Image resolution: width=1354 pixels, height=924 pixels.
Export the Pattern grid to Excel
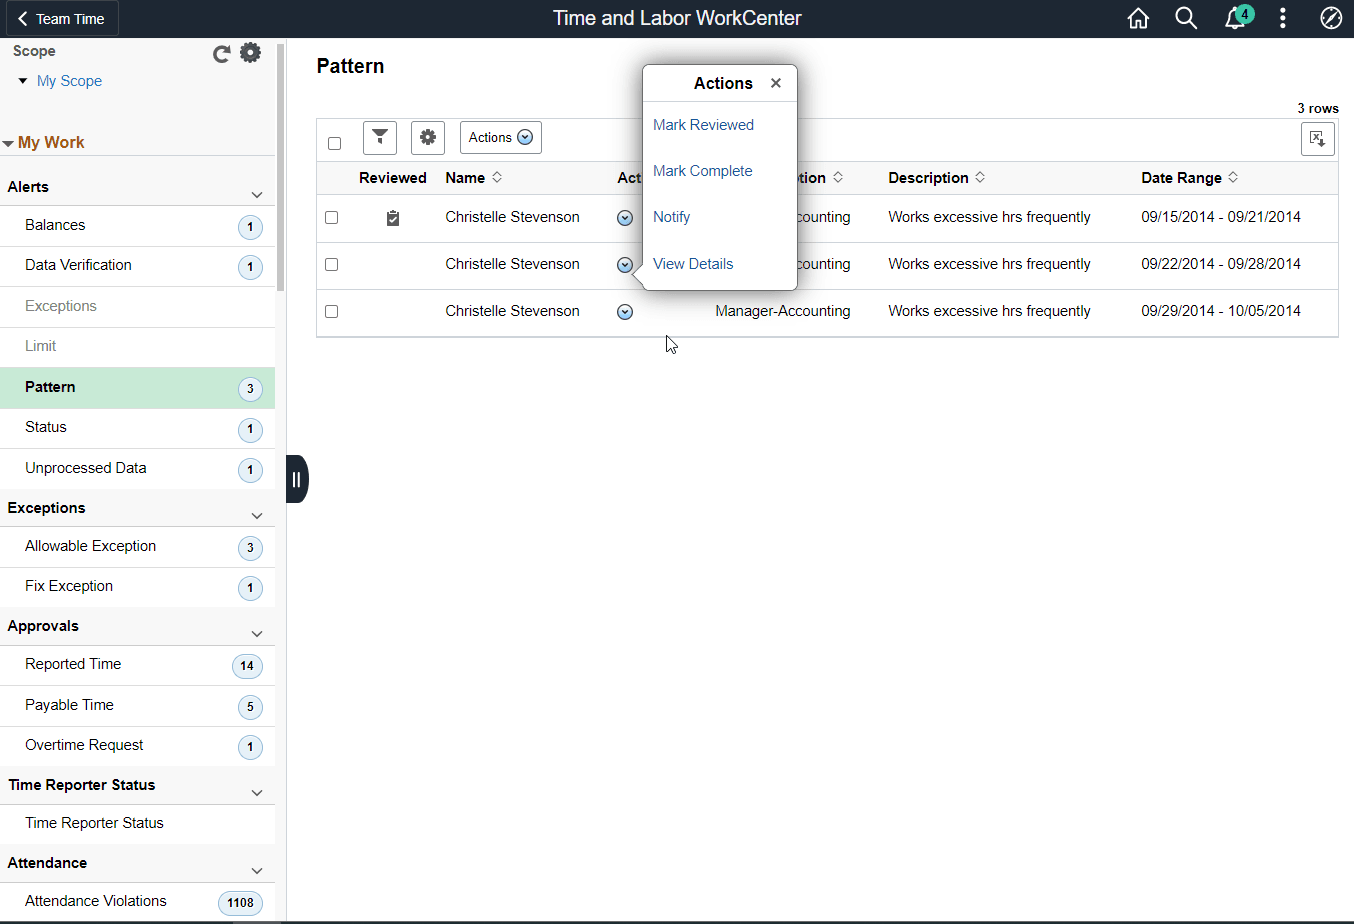tap(1317, 139)
